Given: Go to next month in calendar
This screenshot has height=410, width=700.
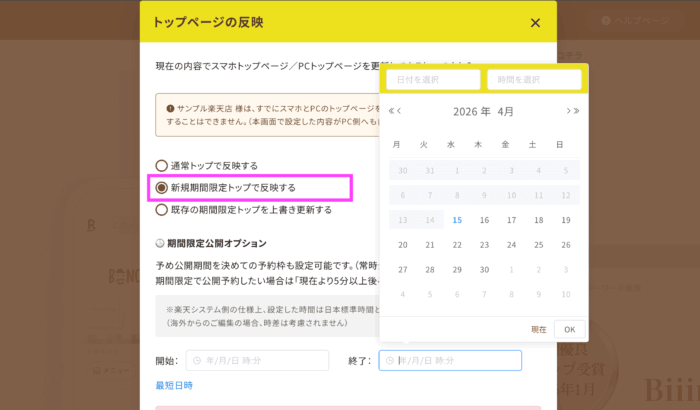Looking at the screenshot, I should [x=567, y=111].
